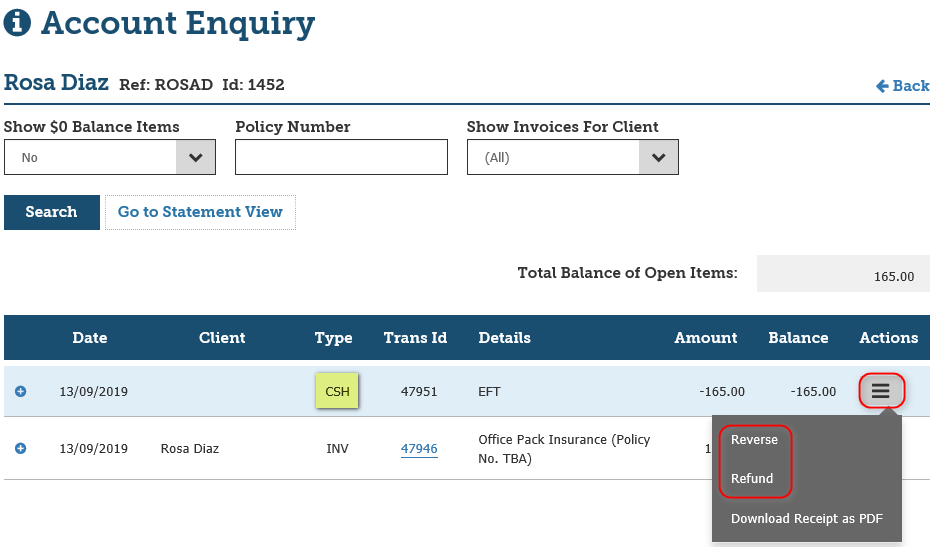Select Reverse from the actions menu
The width and height of the screenshot is (936, 550).
point(754,440)
